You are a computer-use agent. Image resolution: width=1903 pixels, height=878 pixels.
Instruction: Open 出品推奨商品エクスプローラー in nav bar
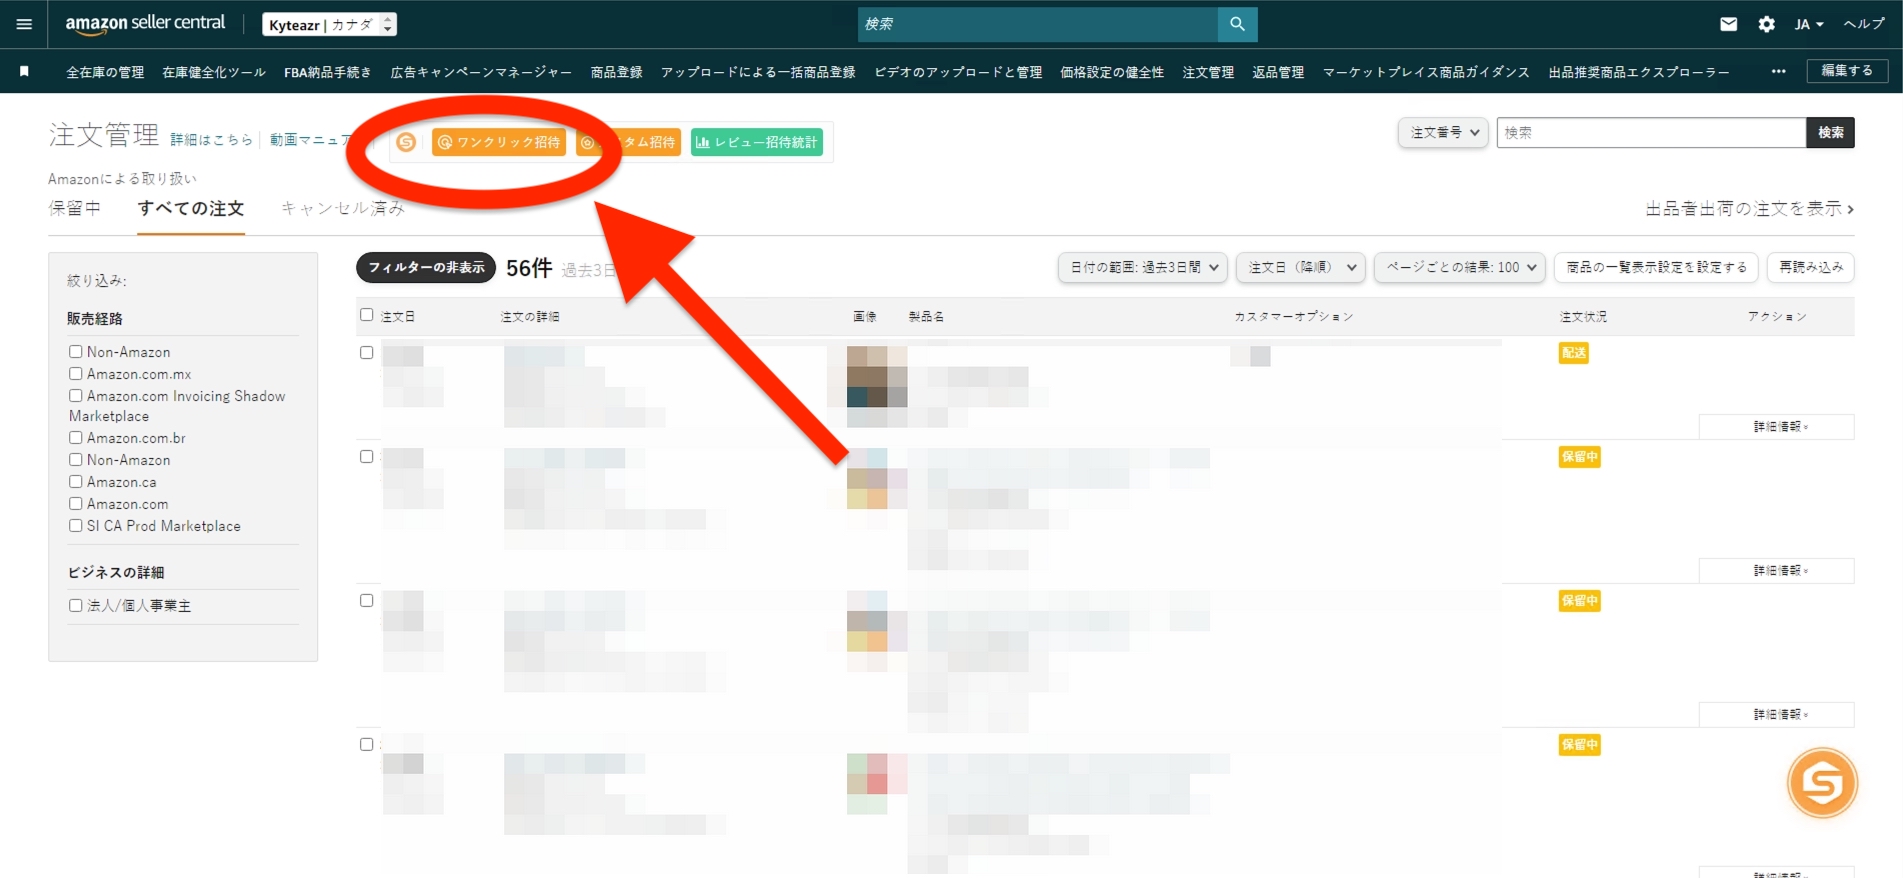[x=1639, y=72]
